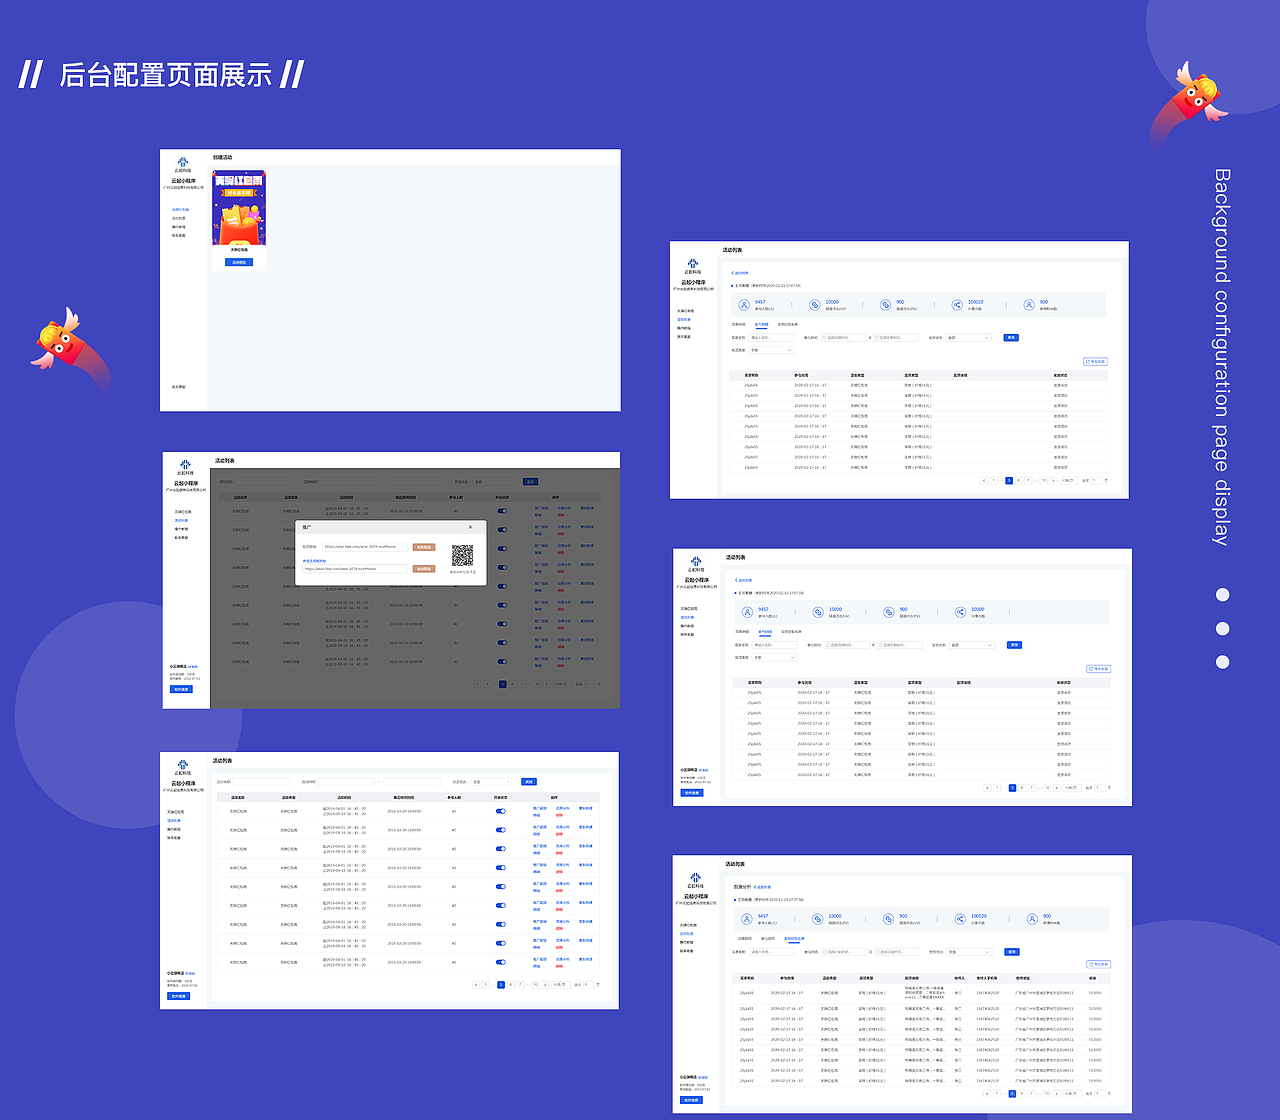
Task: Expand the prize type dropdown
Action: pyautogui.click(x=772, y=352)
